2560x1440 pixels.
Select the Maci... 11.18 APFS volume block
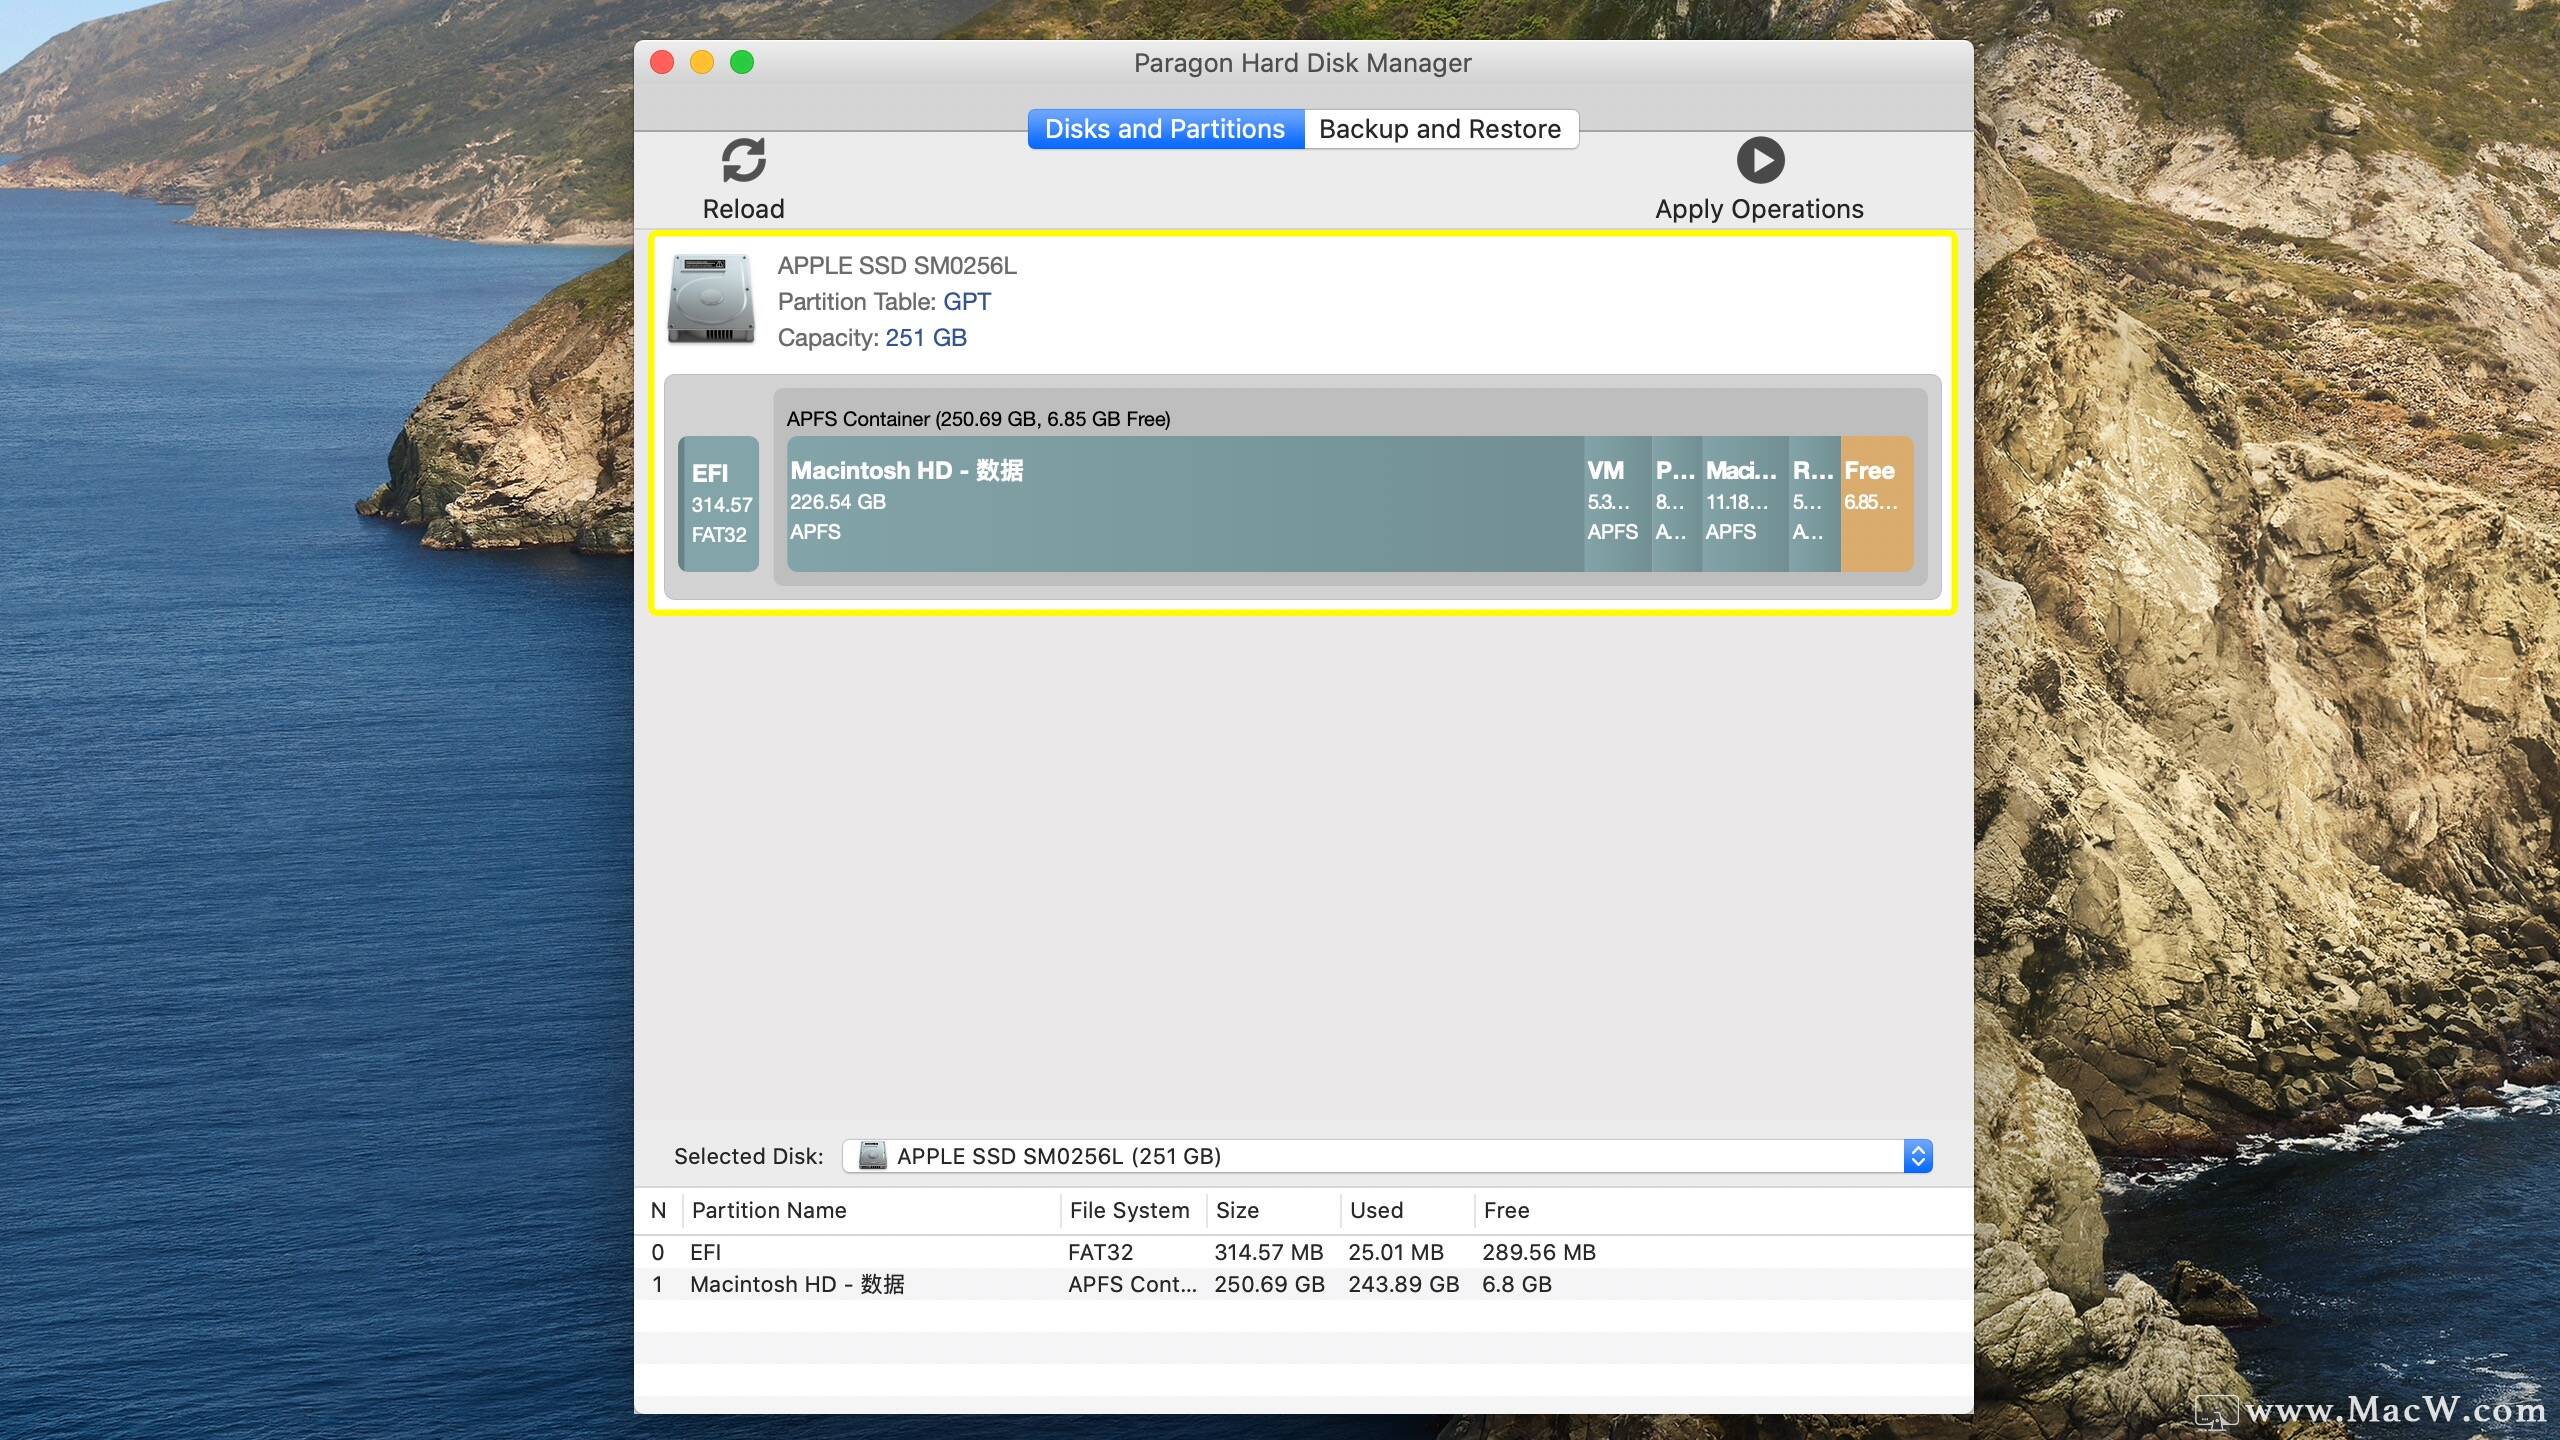tap(1745, 504)
